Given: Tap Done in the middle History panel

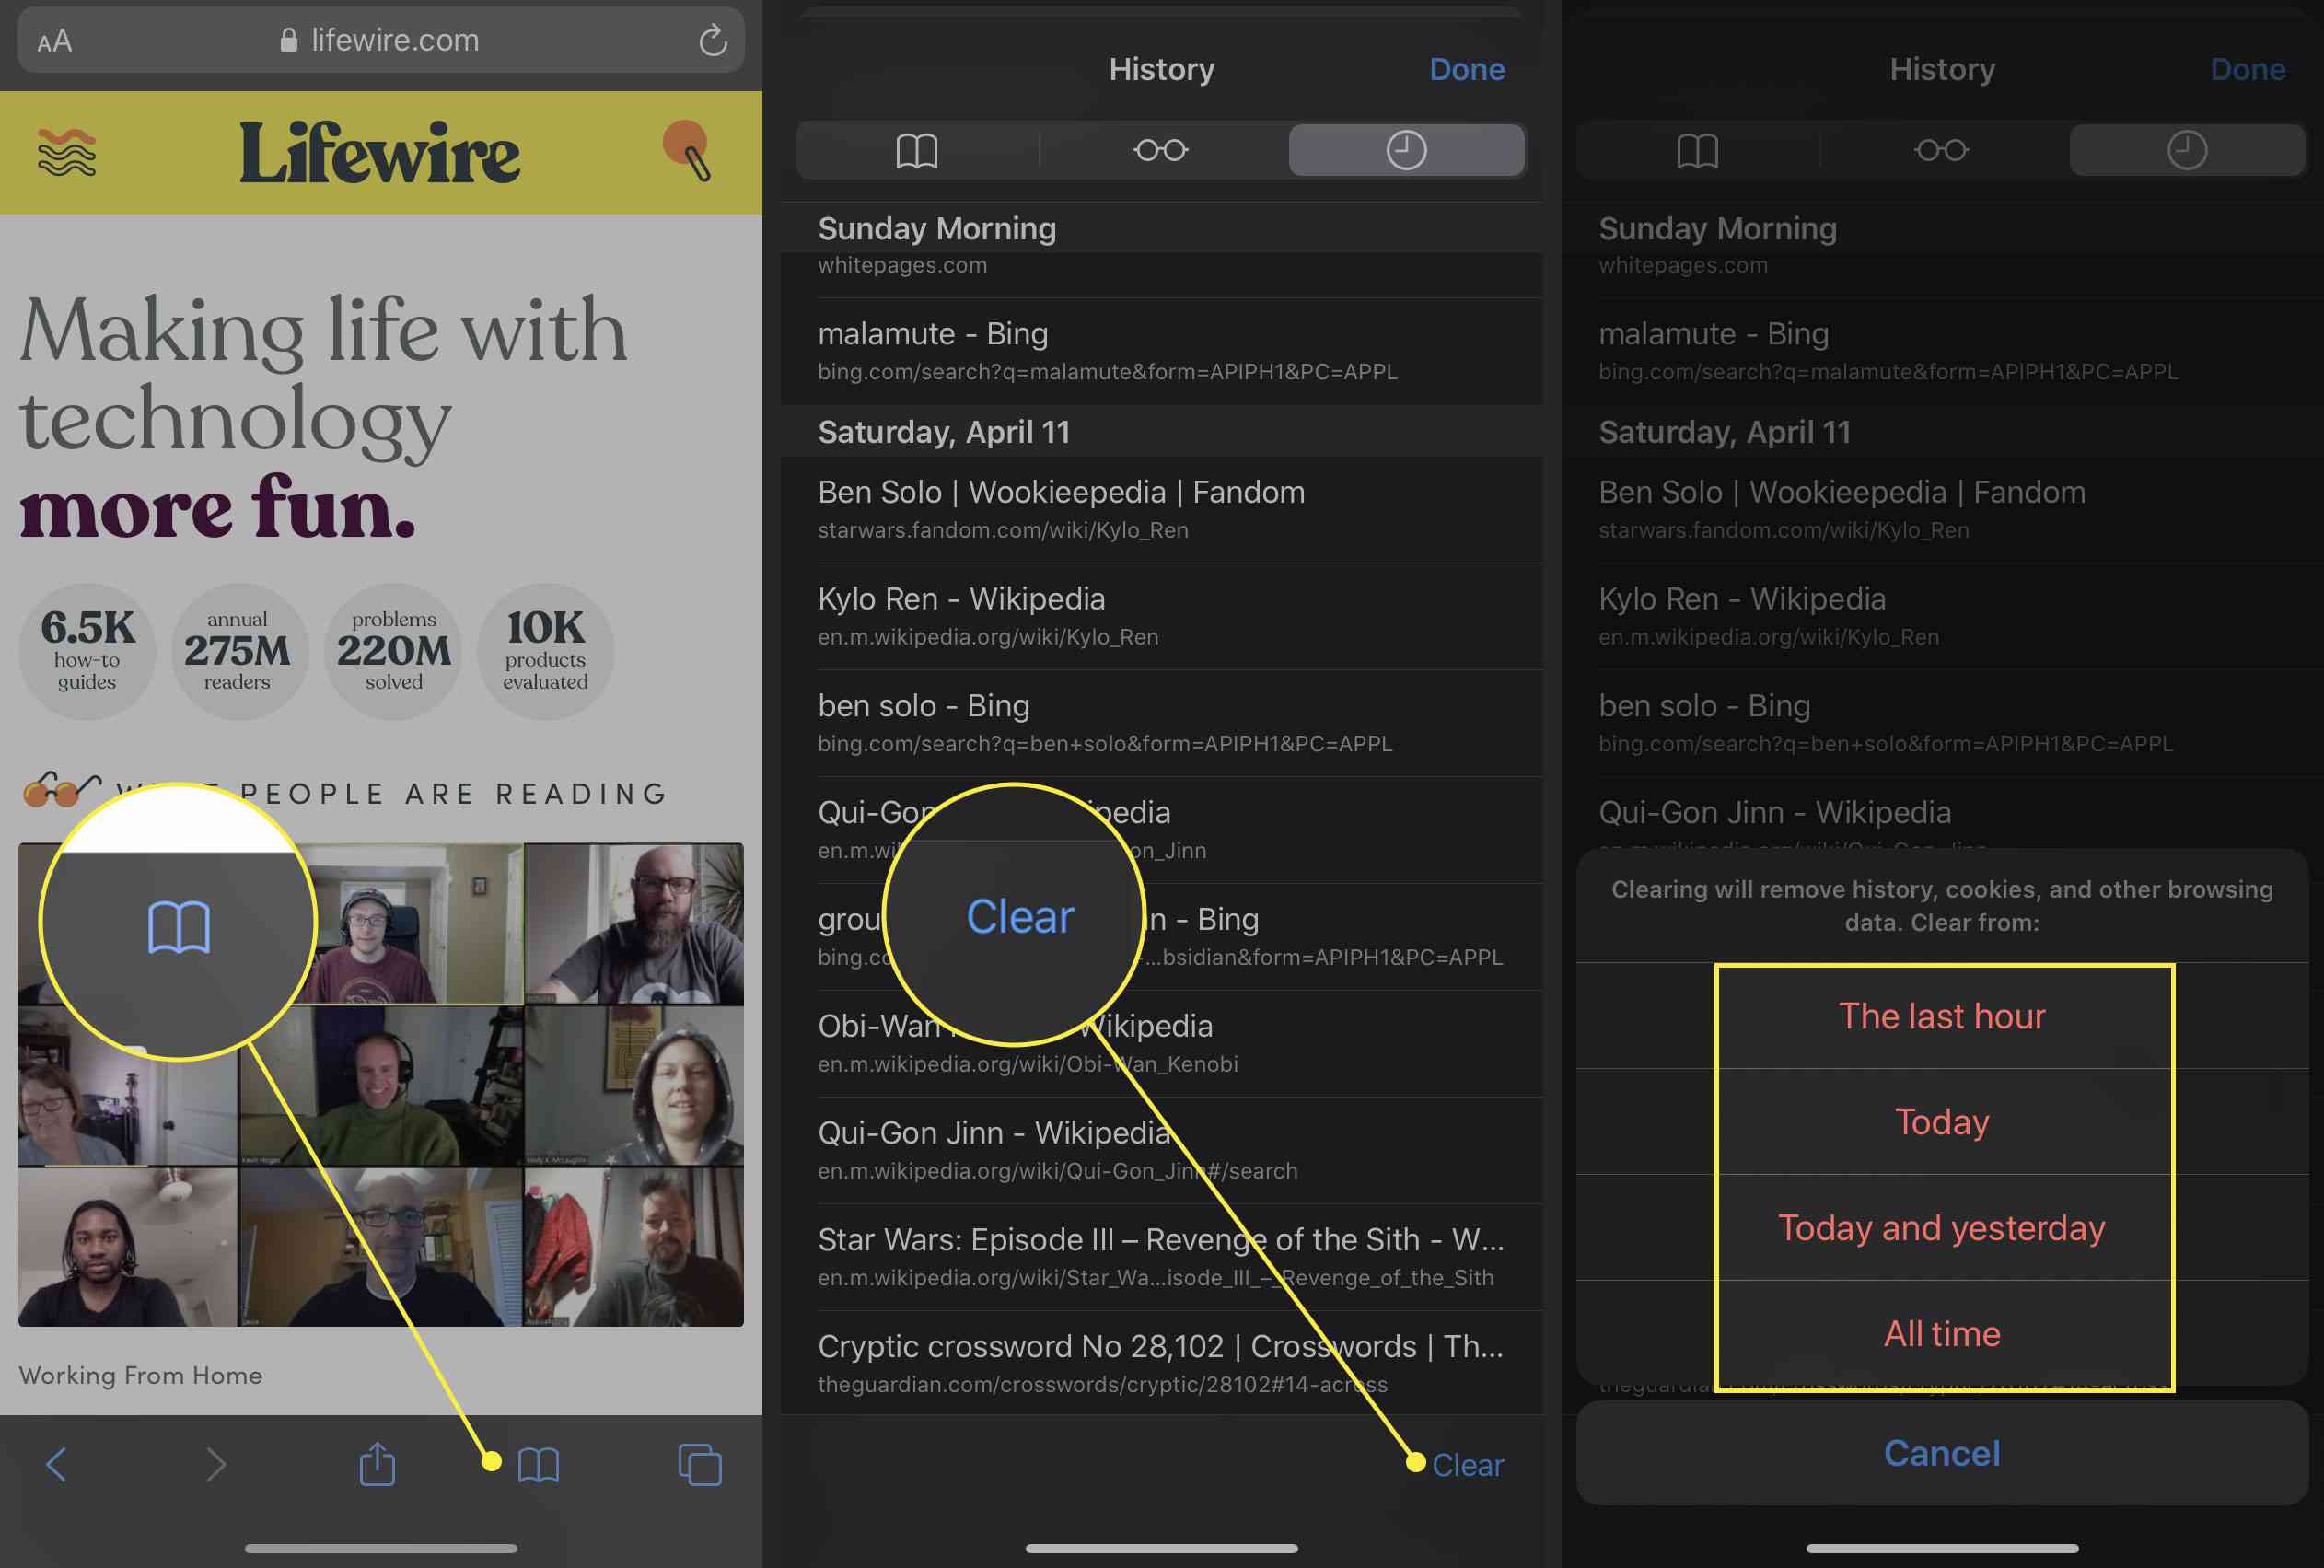Looking at the screenshot, I should coord(1467,69).
